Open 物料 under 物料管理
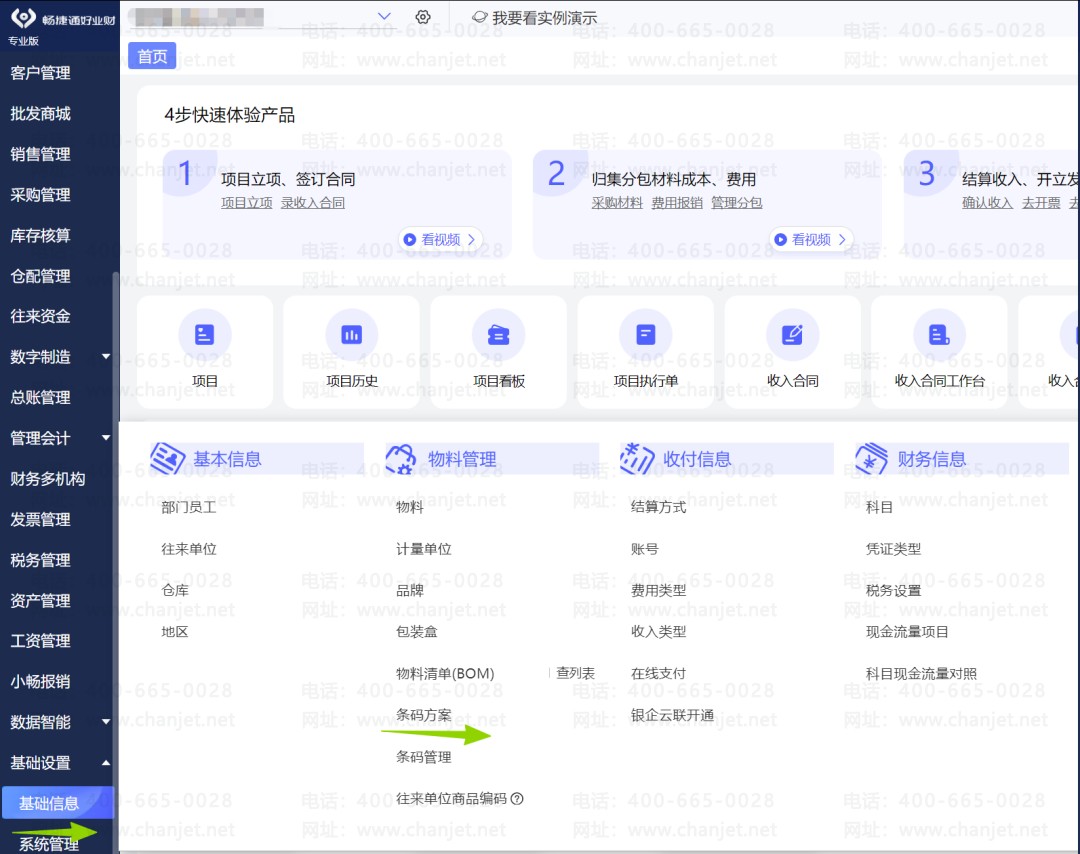This screenshot has width=1080, height=854. pos(410,508)
